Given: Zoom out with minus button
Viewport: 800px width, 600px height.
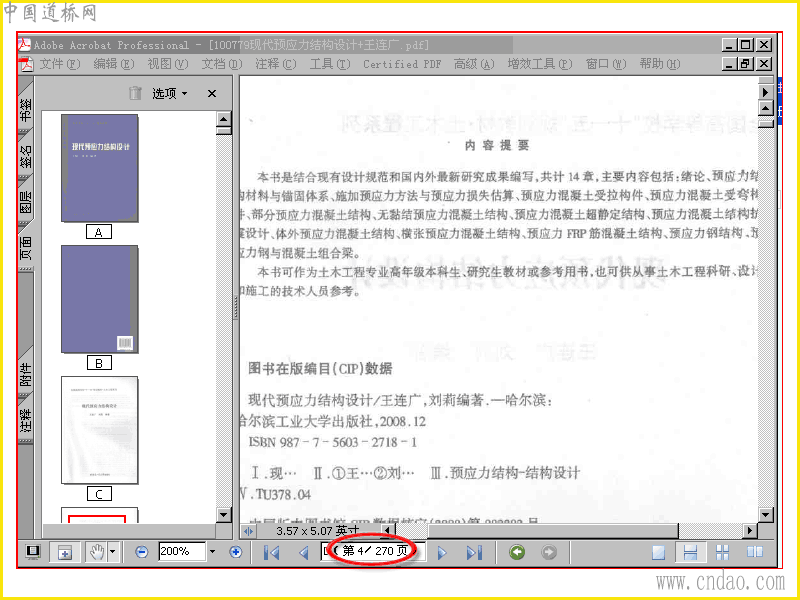Looking at the screenshot, I should click(x=142, y=552).
